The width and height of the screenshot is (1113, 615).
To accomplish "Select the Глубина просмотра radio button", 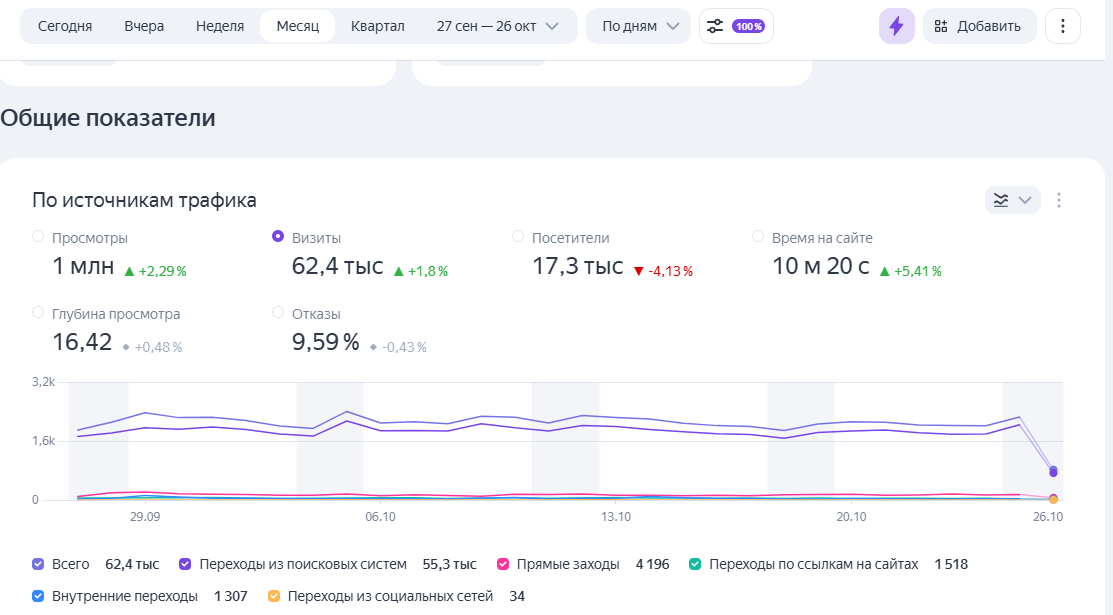I will click(x=38, y=312).
